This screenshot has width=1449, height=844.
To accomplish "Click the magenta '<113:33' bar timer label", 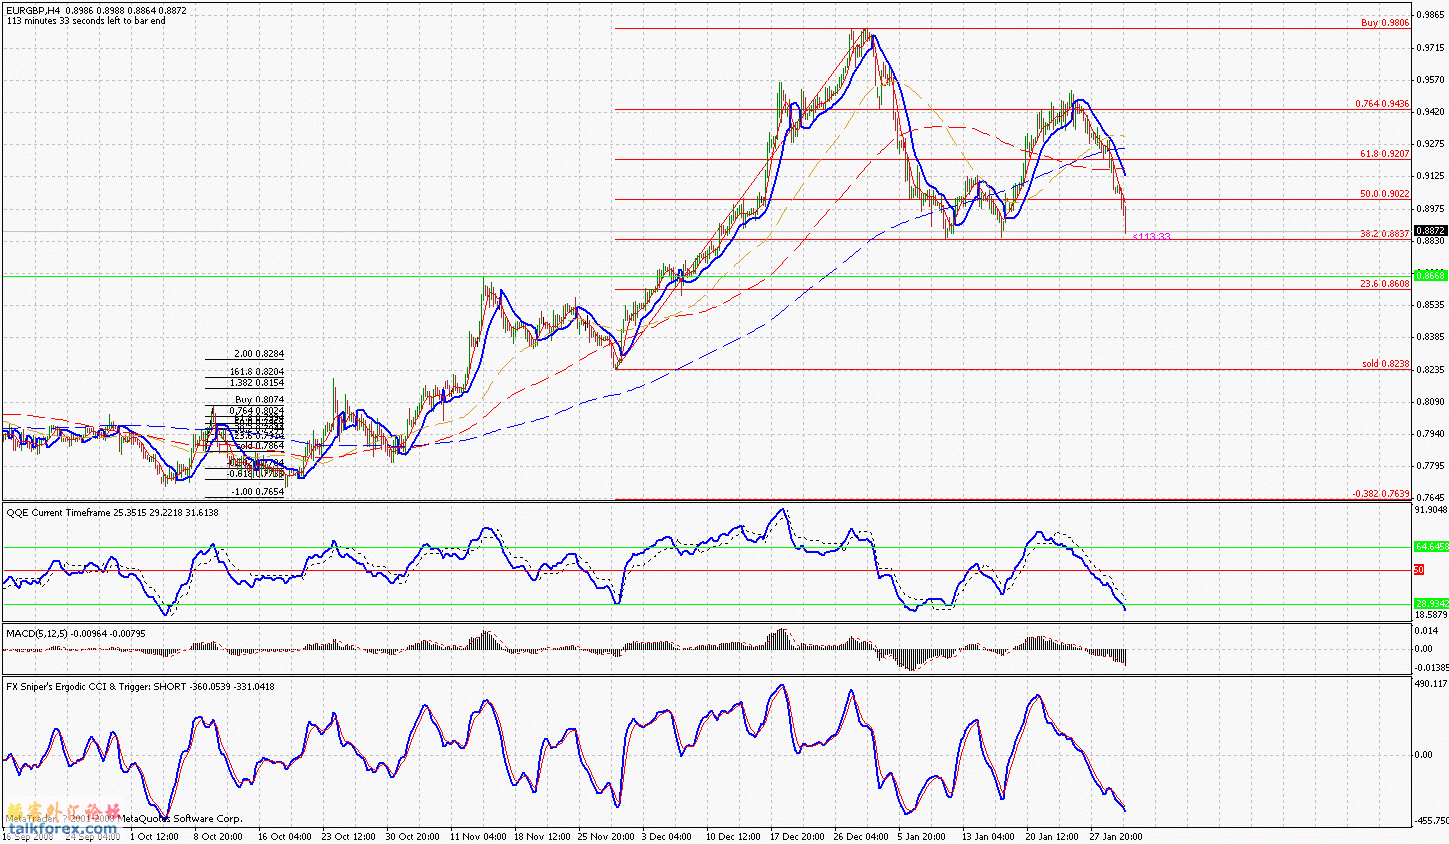I will point(1151,237).
